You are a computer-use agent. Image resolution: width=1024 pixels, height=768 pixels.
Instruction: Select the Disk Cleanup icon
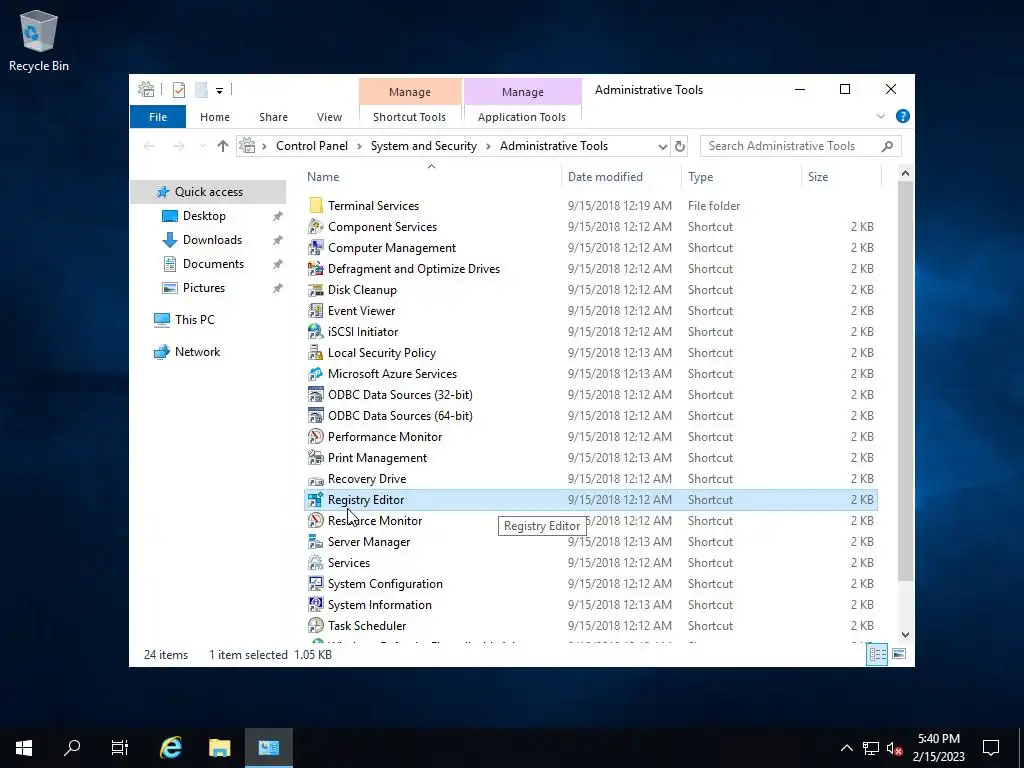[315, 290]
